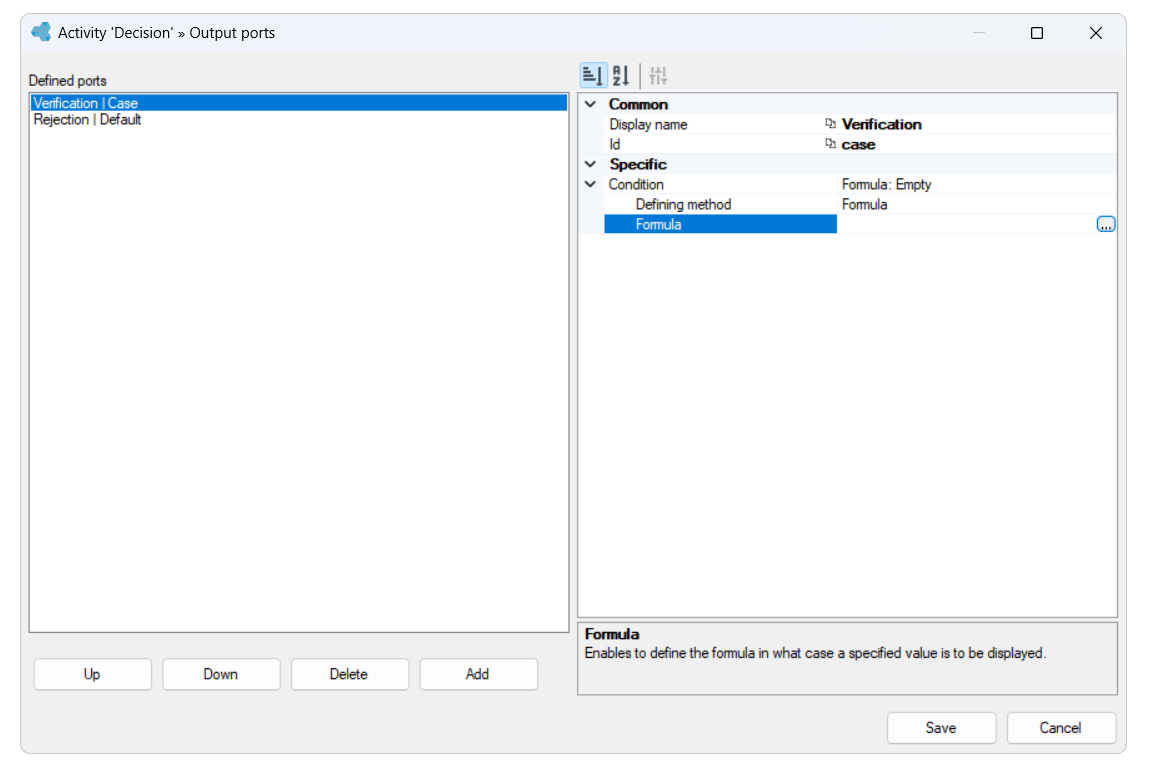Viewport: 1158px width, 767px height.
Task: Click the translation icon beside Display name
Action: click(830, 124)
